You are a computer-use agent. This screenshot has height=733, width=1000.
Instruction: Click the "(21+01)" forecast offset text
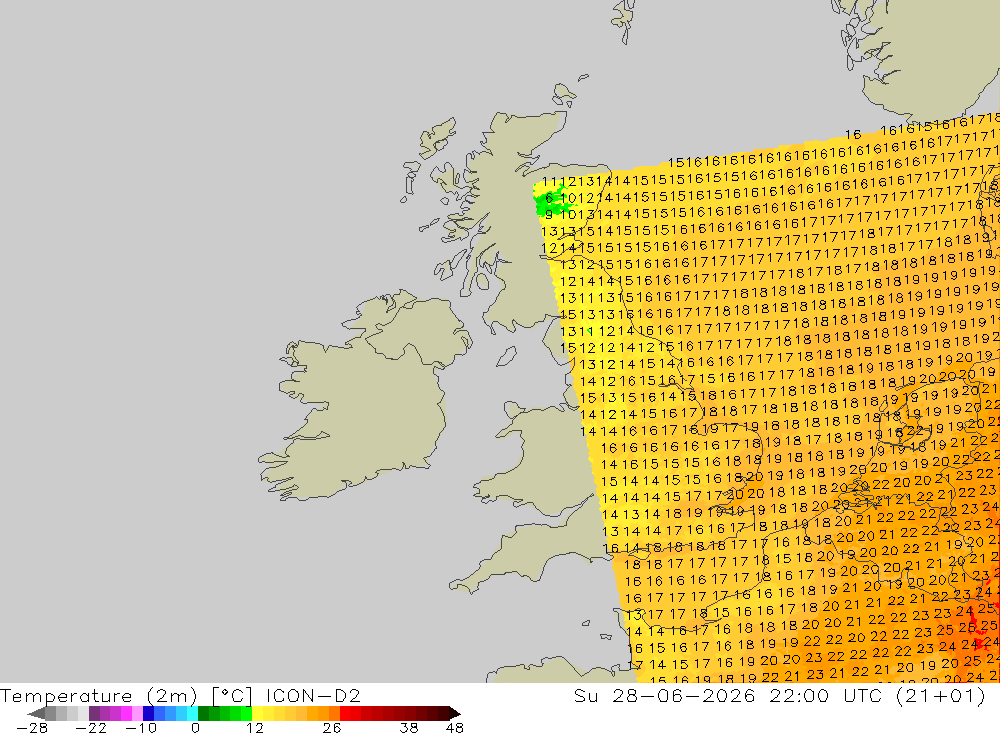(x=941, y=695)
